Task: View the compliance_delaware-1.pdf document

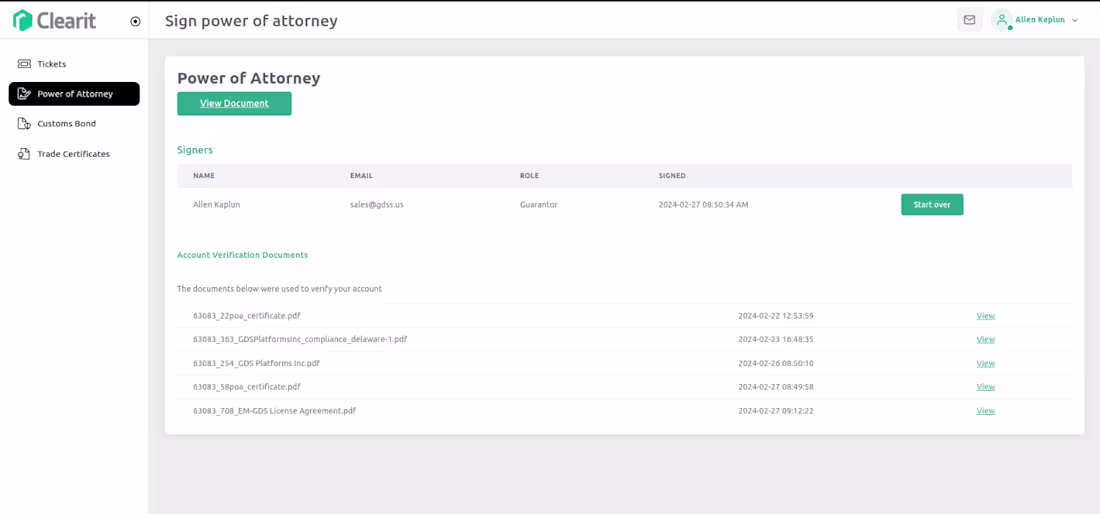Action: pos(986,339)
